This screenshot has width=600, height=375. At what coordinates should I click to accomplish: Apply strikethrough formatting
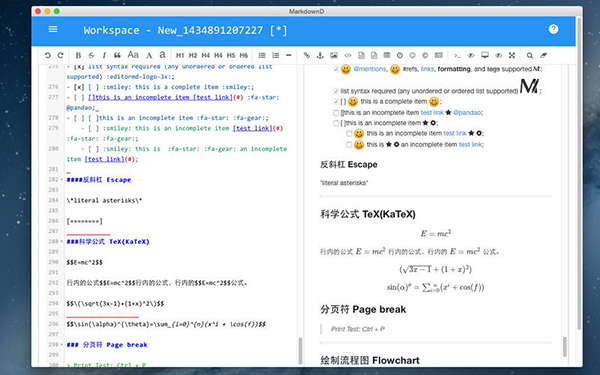click(91, 55)
